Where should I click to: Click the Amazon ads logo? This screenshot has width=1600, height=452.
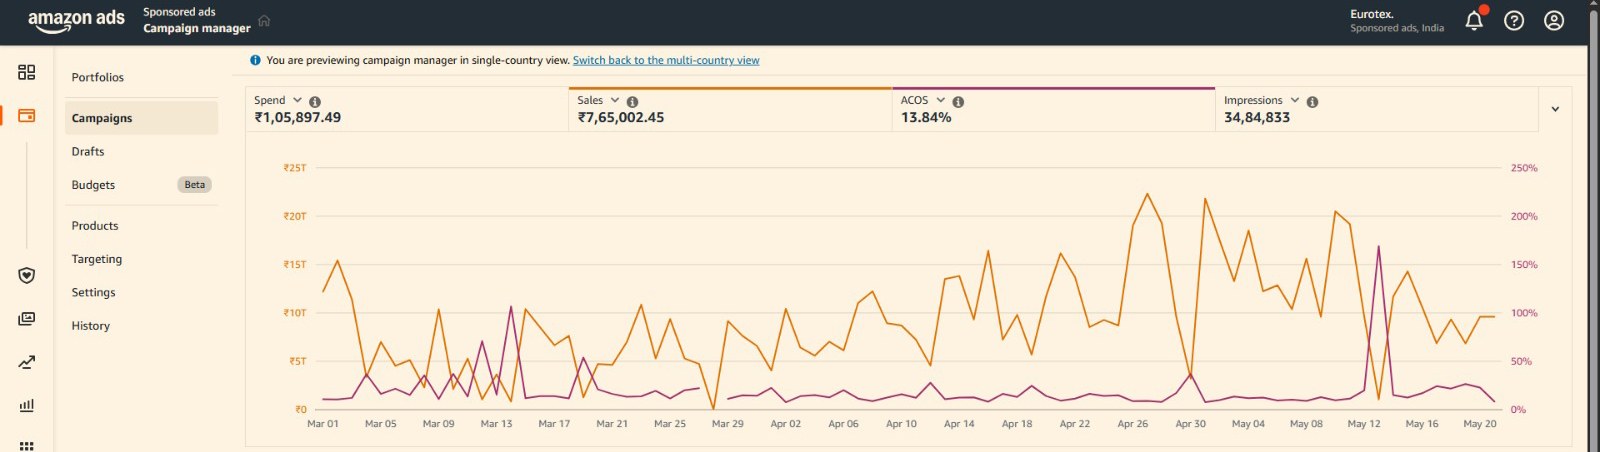[76, 20]
